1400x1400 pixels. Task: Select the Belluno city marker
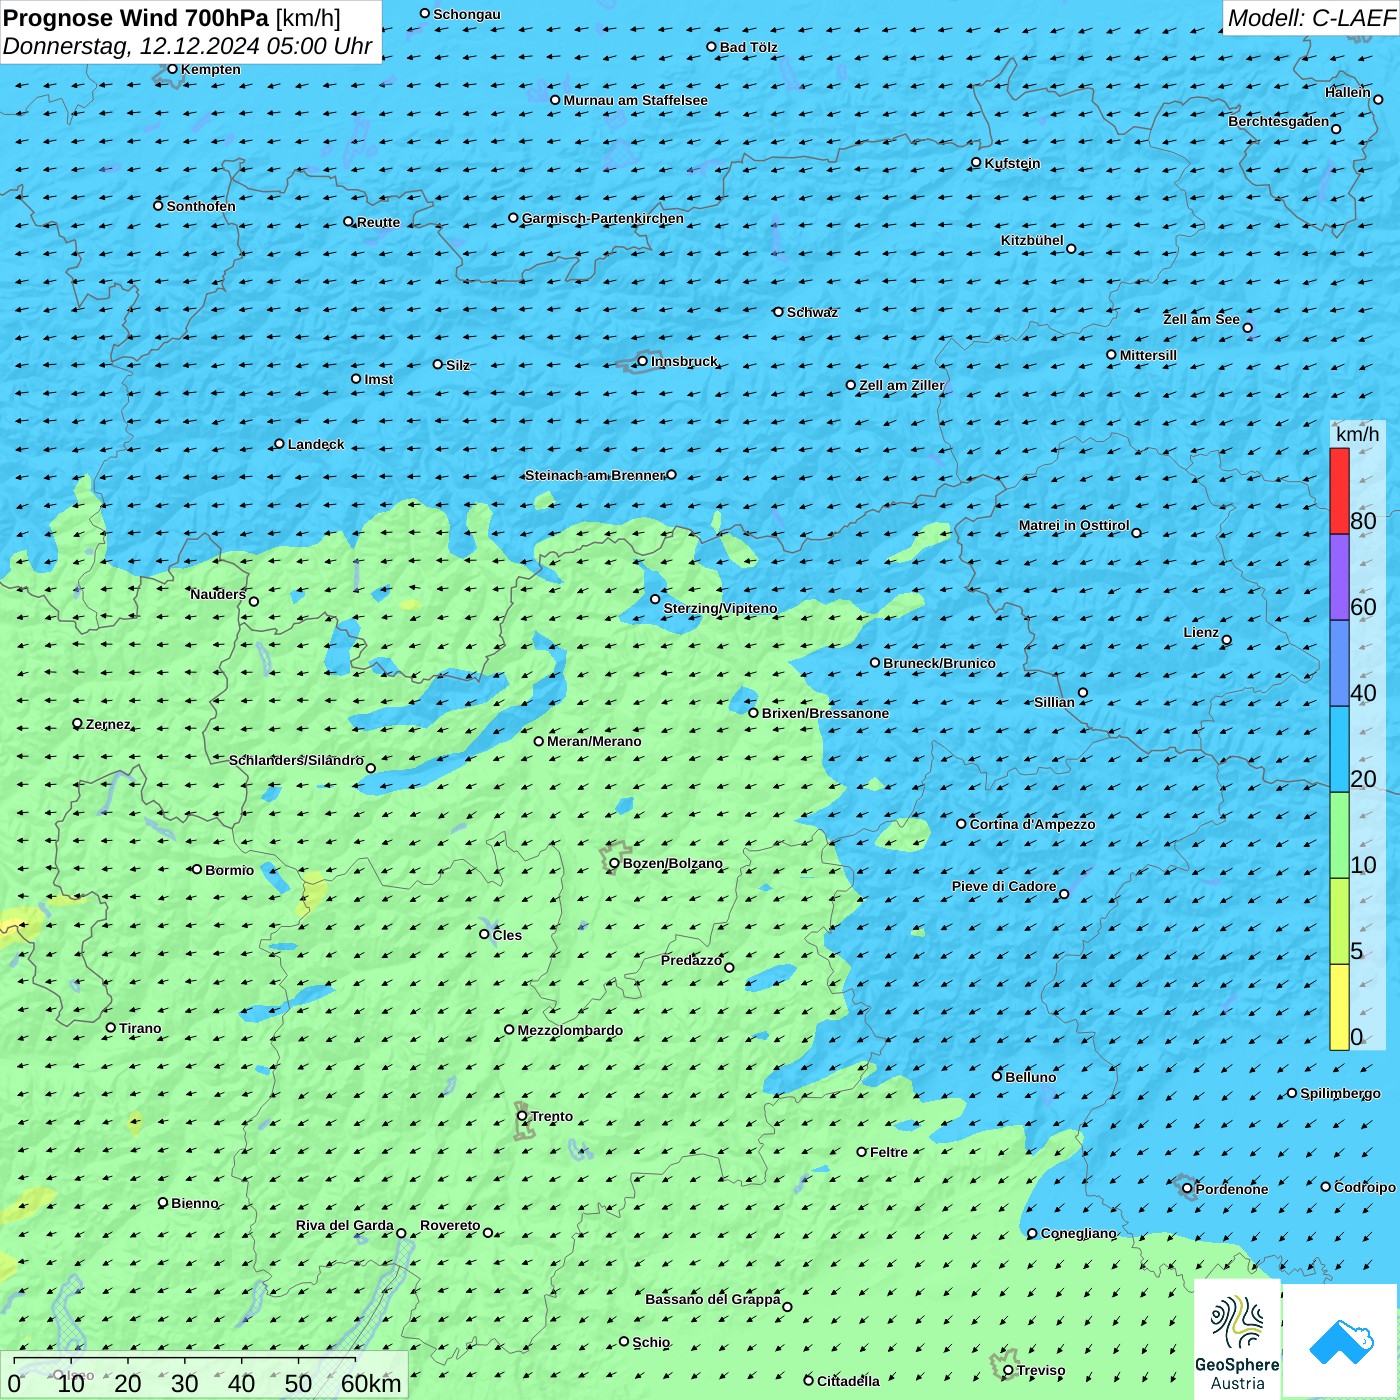tap(996, 1076)
